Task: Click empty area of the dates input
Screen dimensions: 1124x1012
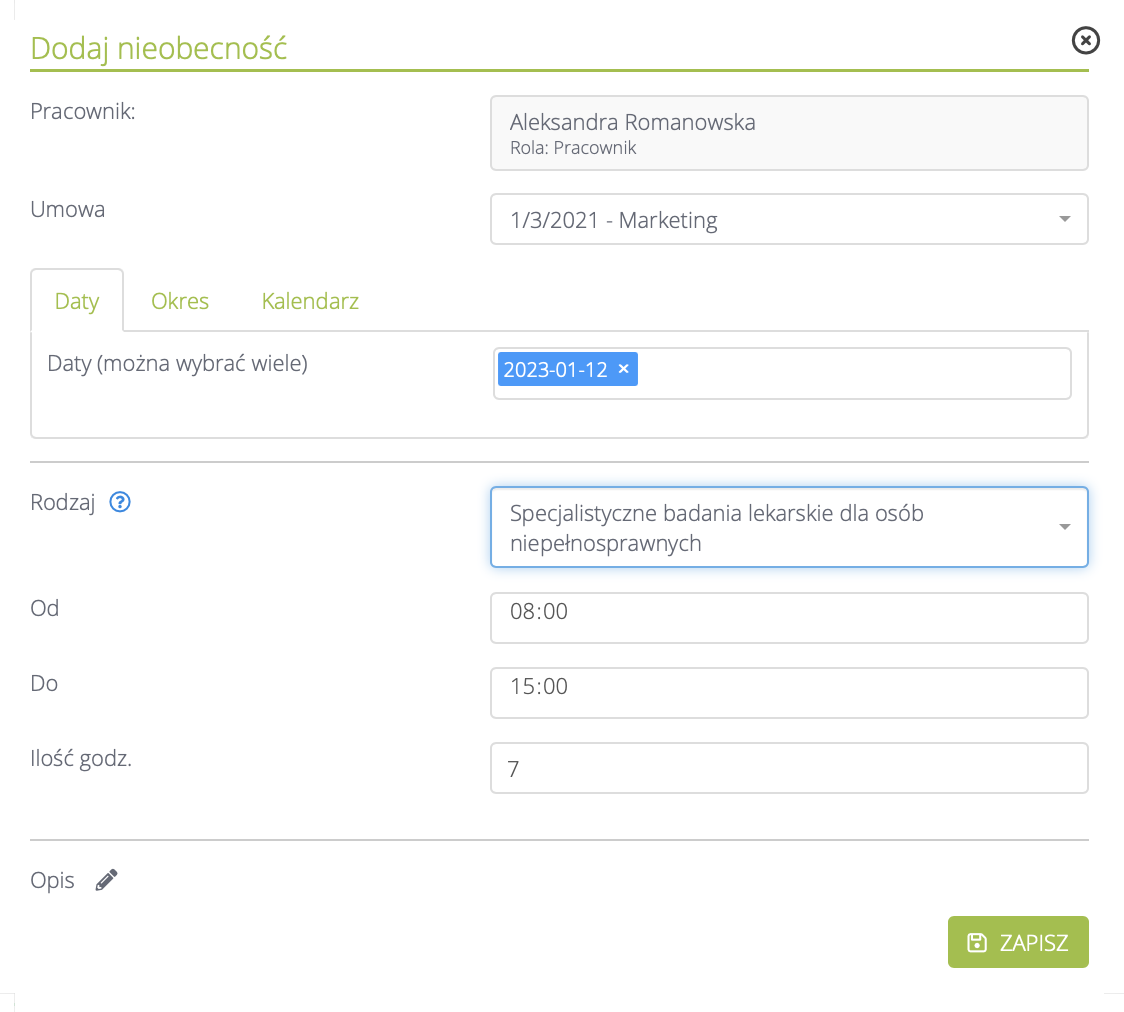Action: pyautogui.click(x=850, y=374)
